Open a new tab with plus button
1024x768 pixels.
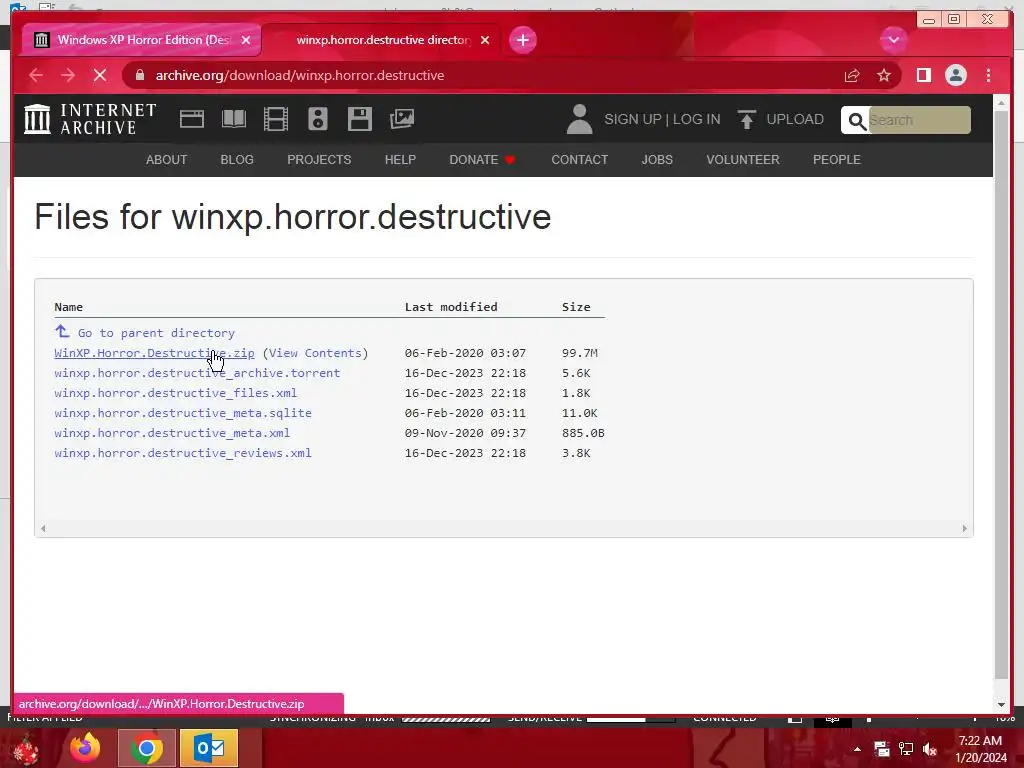tap(522, 40)
